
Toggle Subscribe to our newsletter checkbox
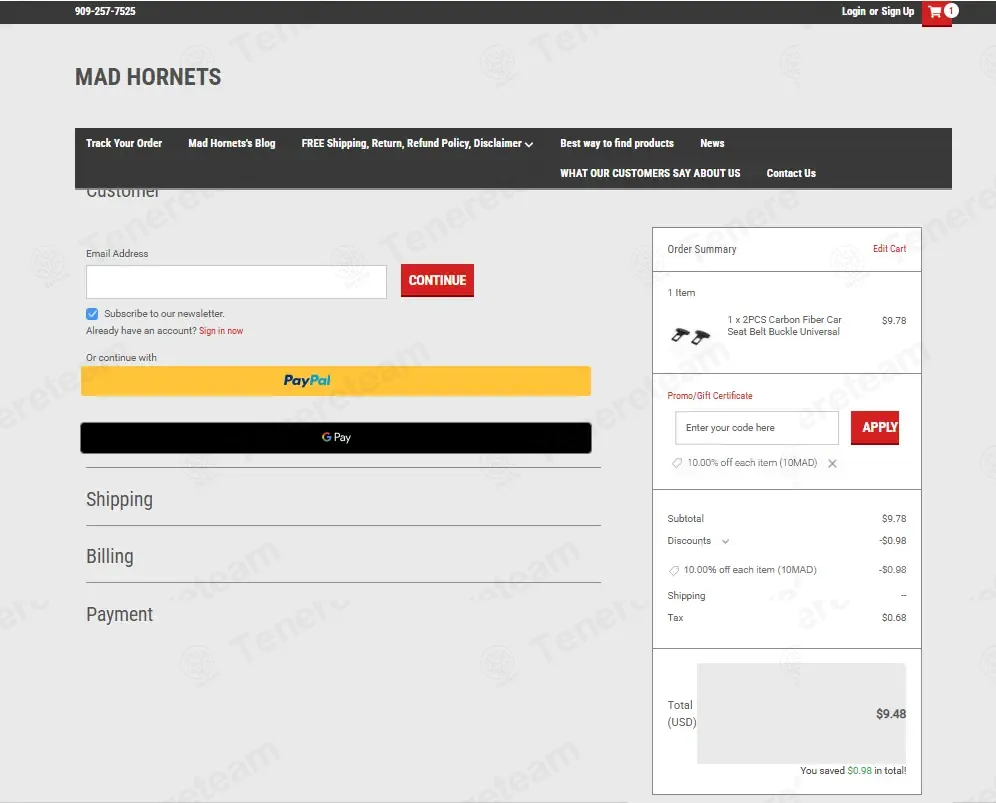[x=92, y=314]
